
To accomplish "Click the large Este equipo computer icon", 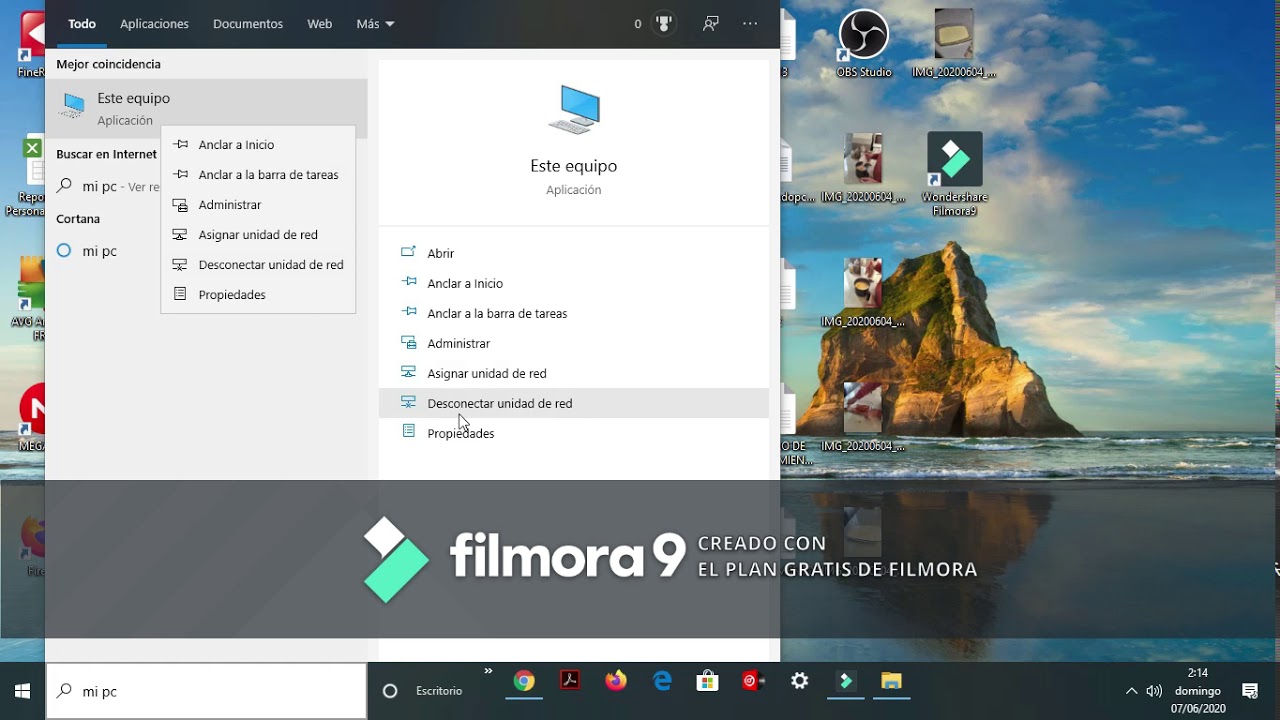I will [574, 109].
